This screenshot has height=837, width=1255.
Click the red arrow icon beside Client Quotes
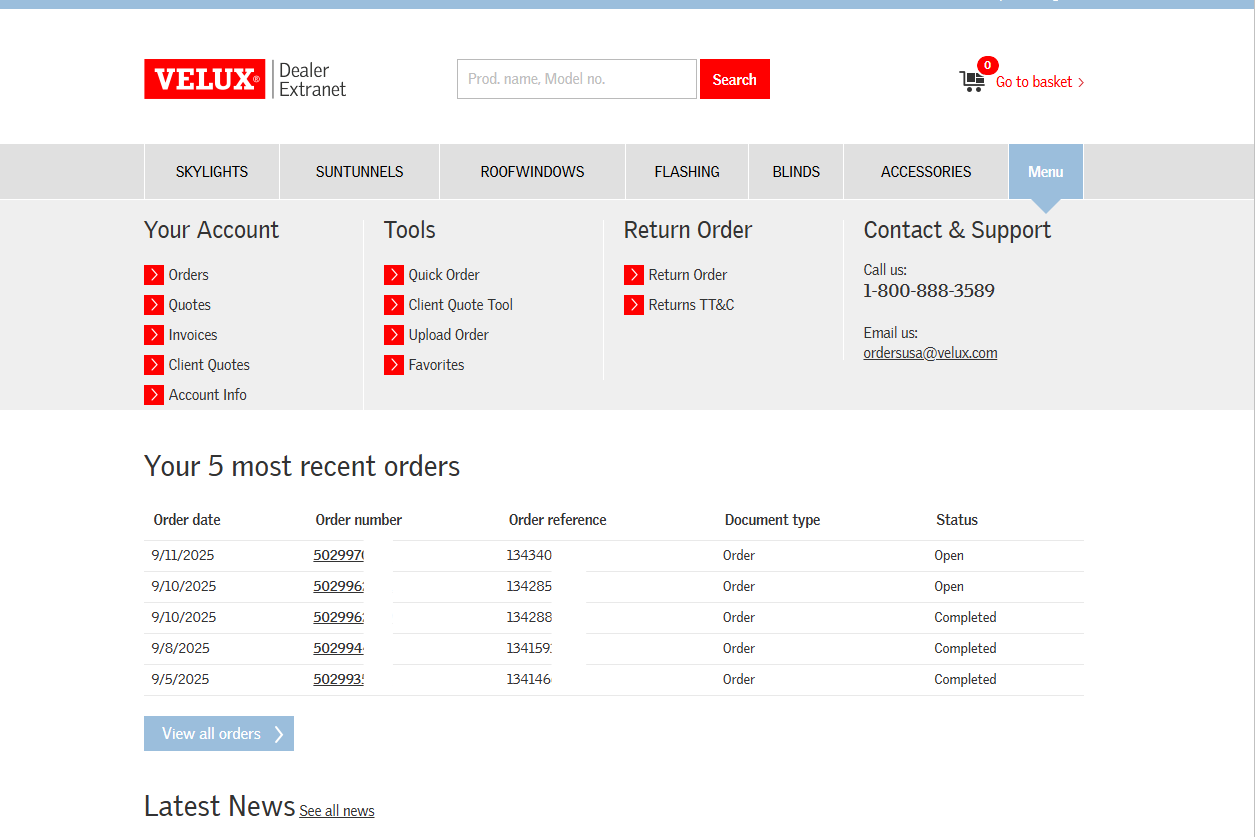[x=154, y=365]
